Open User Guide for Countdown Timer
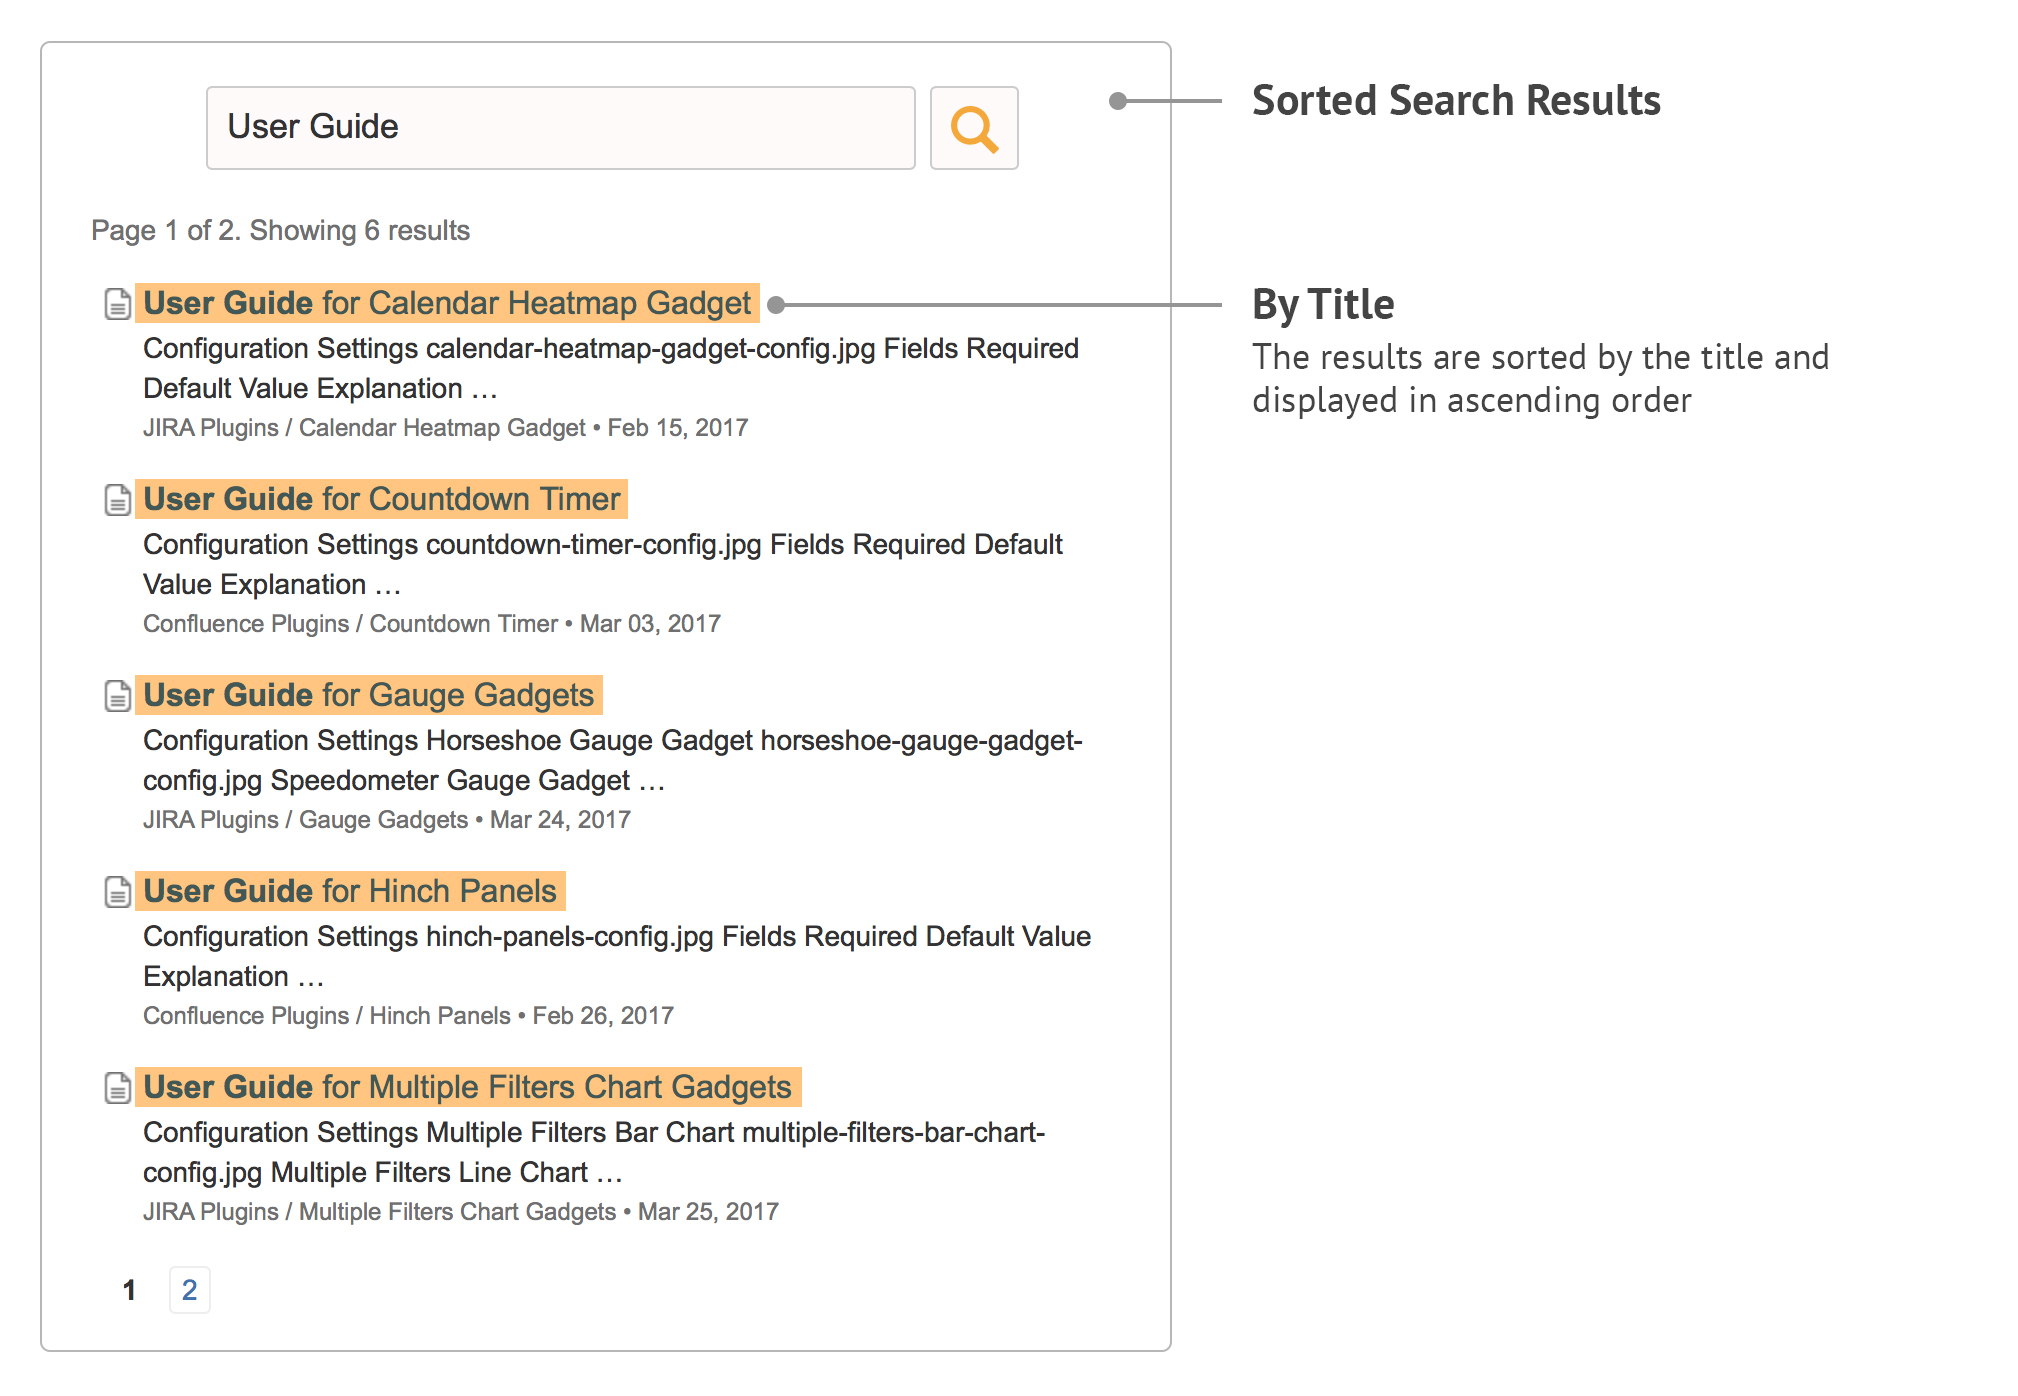Image resolution: width=2018 pixels, height=1396 pixels. point(381,499)
